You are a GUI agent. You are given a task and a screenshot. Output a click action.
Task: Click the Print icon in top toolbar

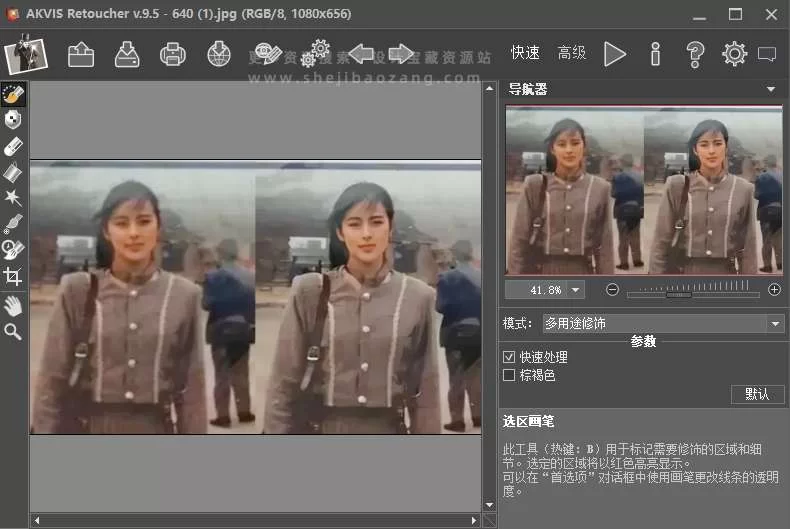(x=173, y=54)
